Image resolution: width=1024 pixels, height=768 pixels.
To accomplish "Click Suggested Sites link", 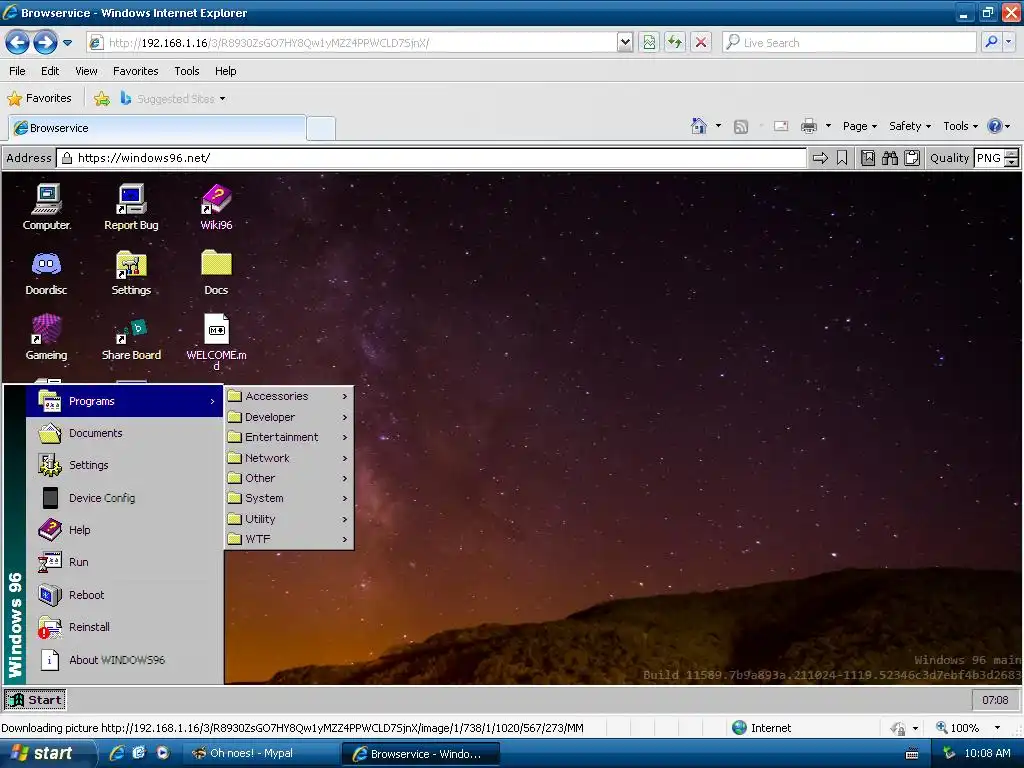I will pyautogui.click(x=173, y=99).
